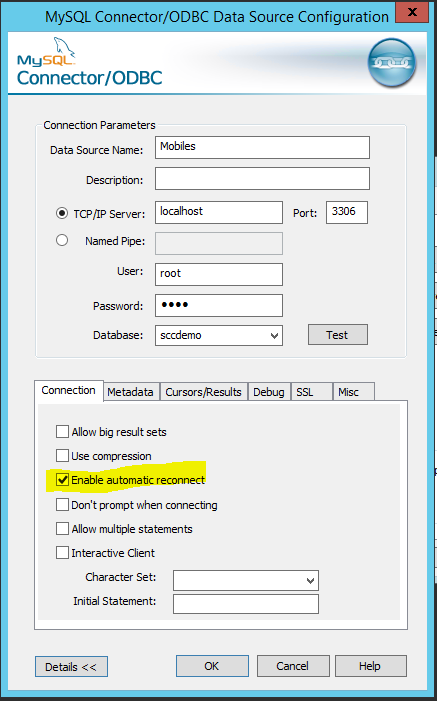Open the SSL tab
The width and height of the screenshot is (437, 701).
click(x=312, y=392)
